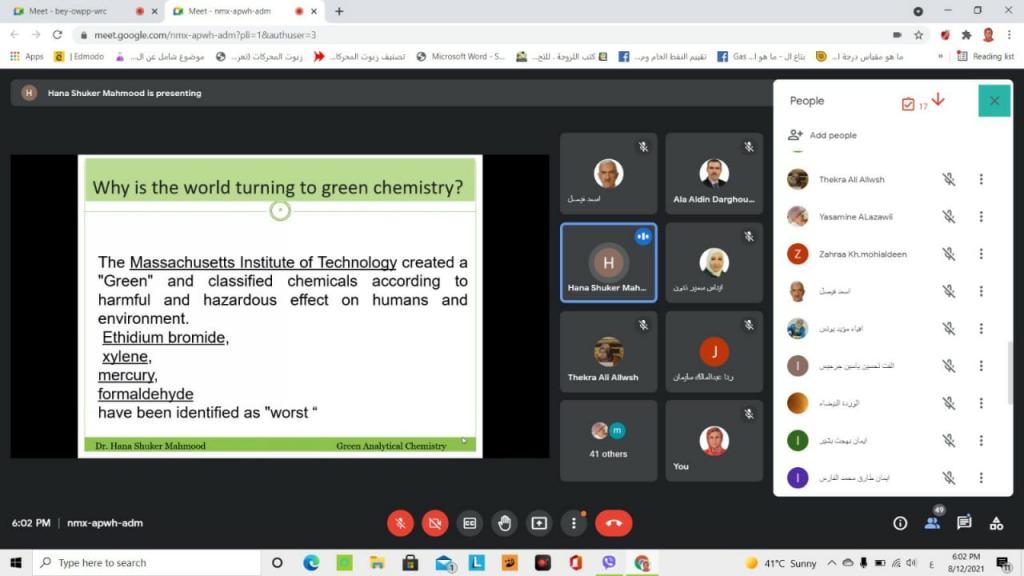Turn on captions with the CC button

tap(469, 523)
